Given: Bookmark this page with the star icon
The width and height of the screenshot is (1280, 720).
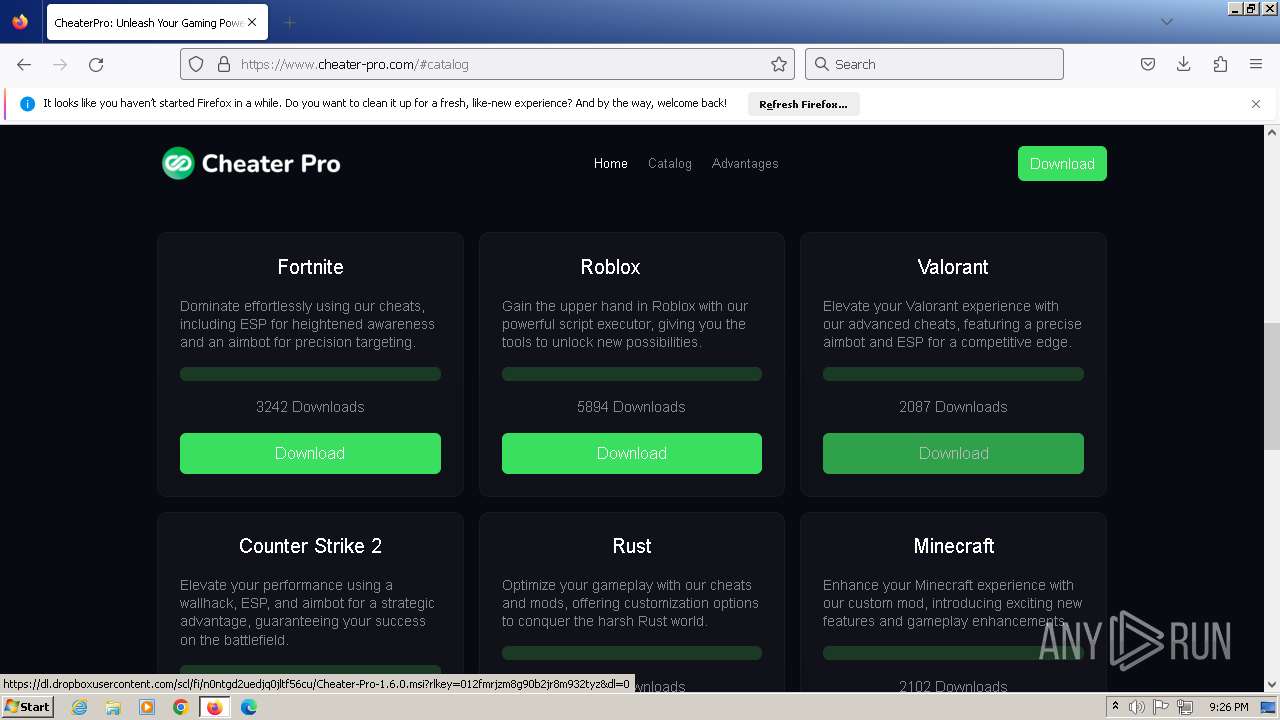Looking at the screenshot, I should (x=779, y=64).
